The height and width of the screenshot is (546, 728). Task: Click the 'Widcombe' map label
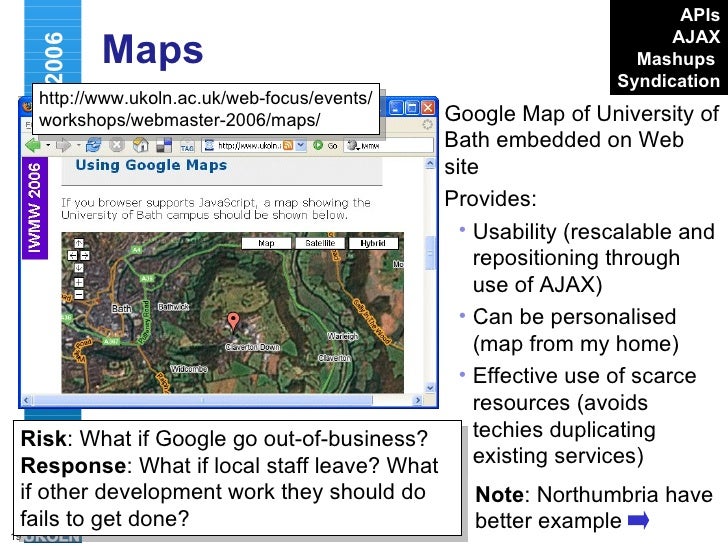pos(188,369)
